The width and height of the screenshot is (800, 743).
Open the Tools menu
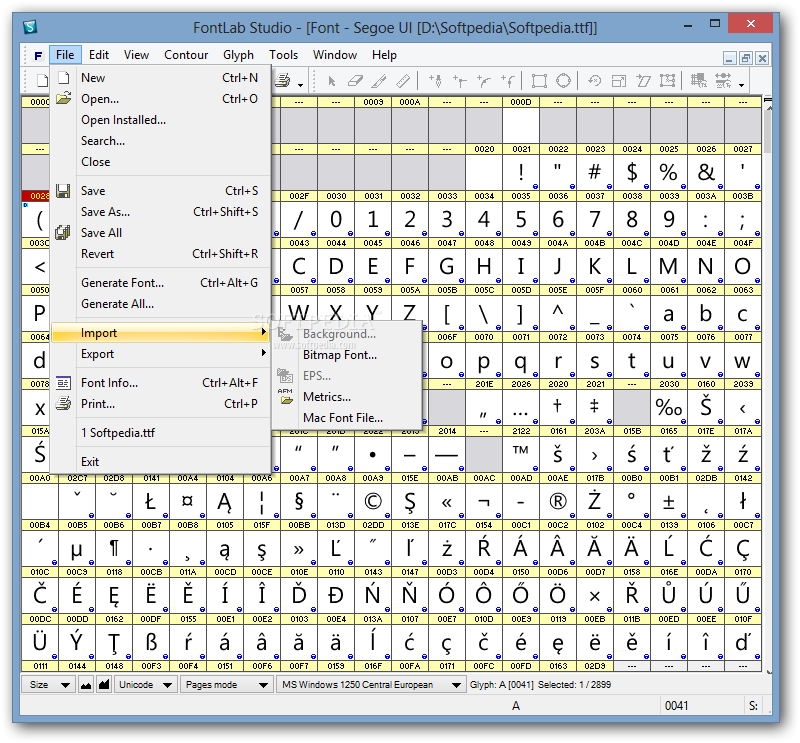point(283,55)
